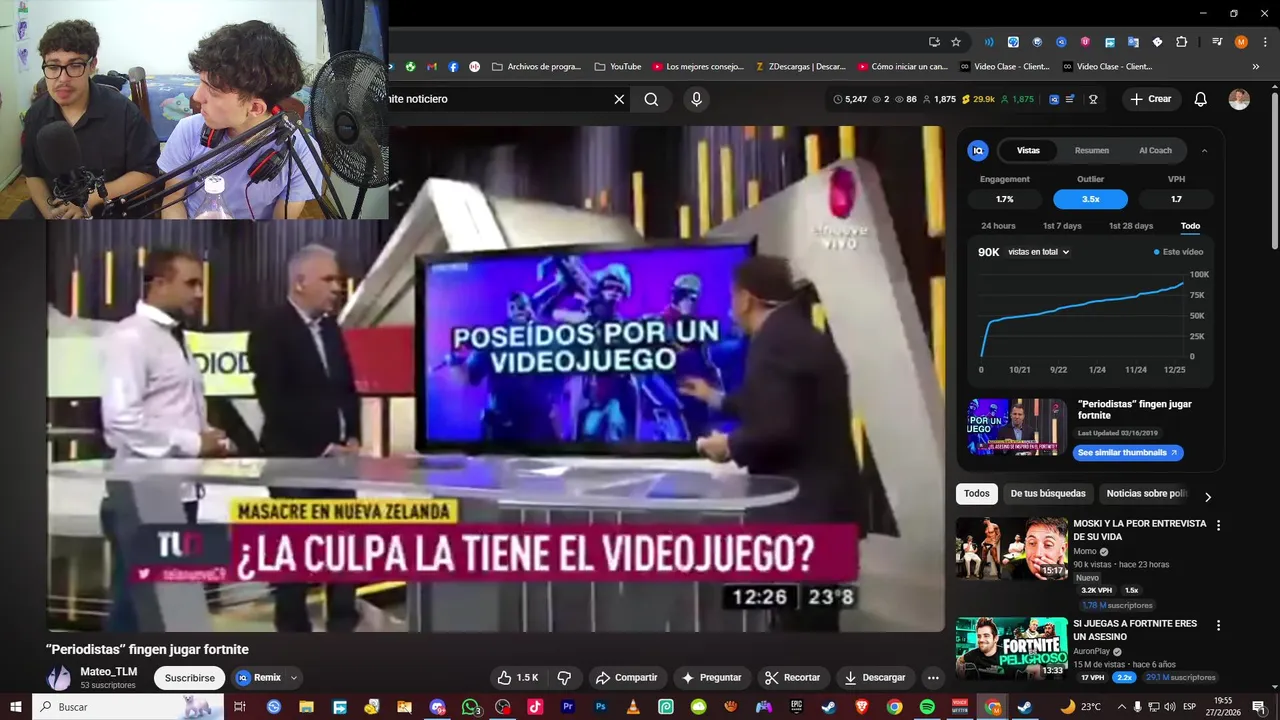
Task: Click the Descargar button
Action: click(x=875, y=677)
